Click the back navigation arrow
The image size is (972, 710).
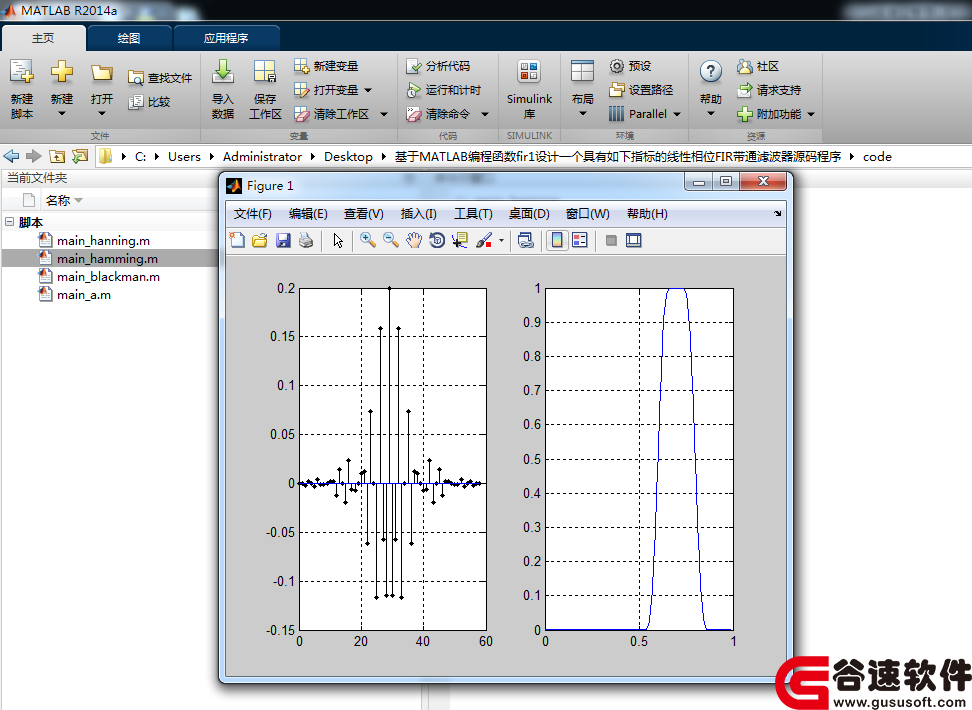[11, 156]
